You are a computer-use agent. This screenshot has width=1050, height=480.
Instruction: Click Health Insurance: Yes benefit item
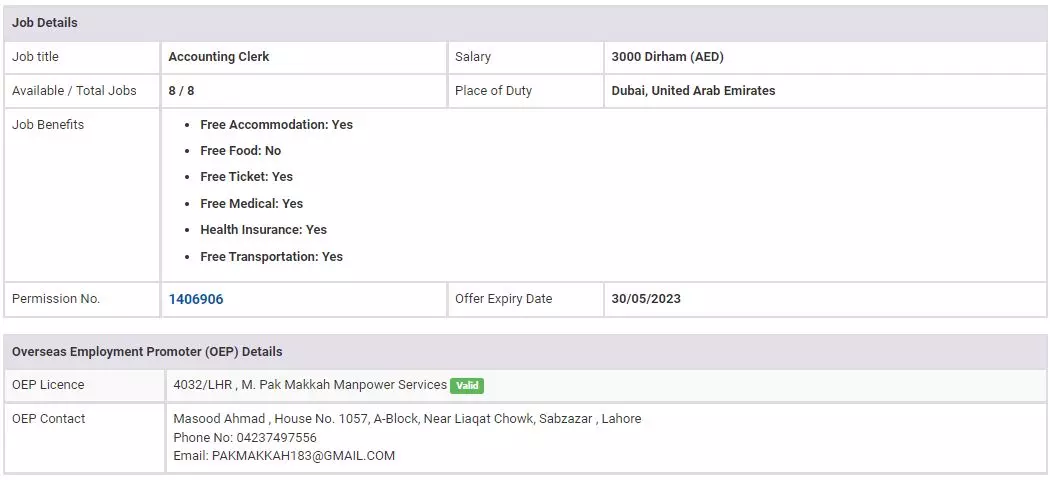(263, 230)
